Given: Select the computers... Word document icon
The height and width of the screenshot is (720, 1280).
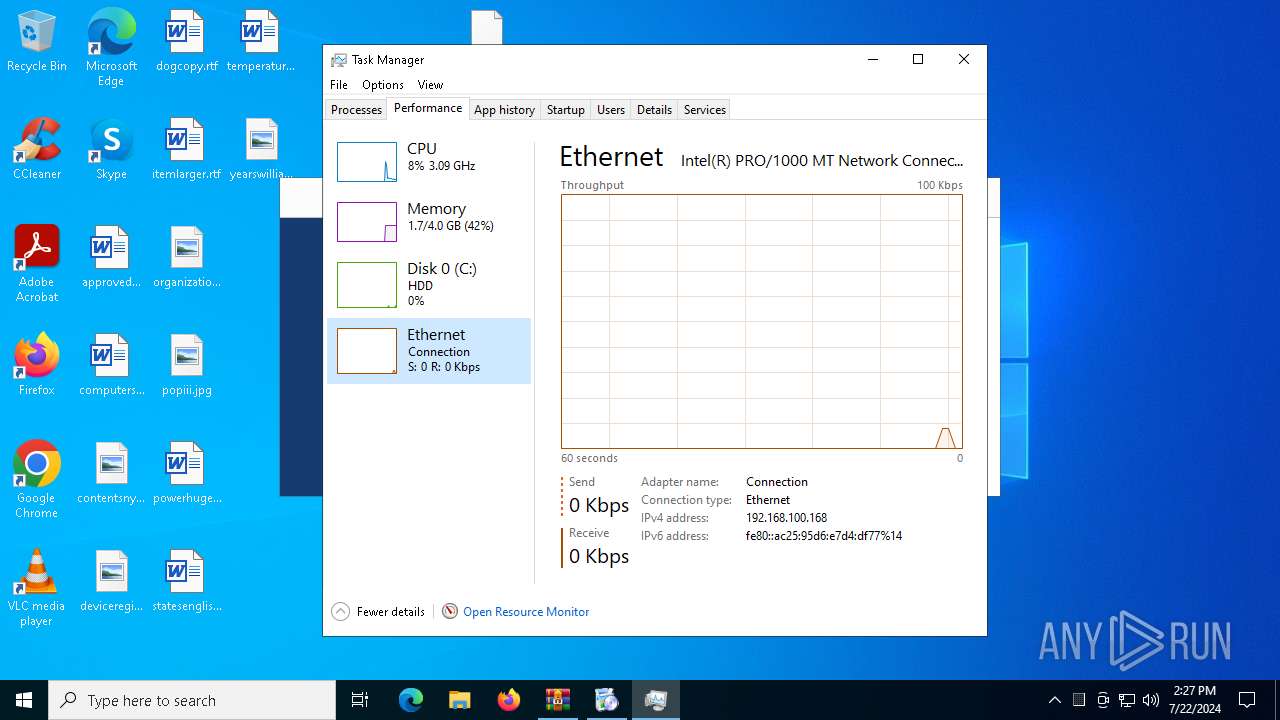Looking at the screenshot, I should click(111, 366).
